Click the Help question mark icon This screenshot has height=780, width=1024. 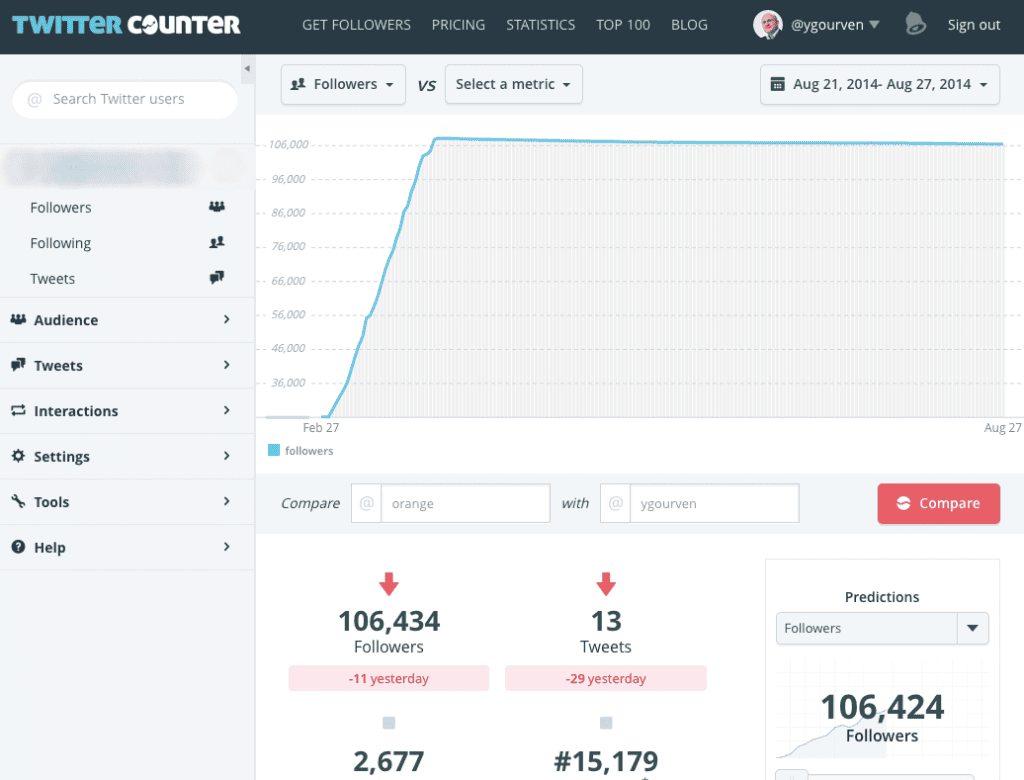pyautogui.click(x=18, y=547)
